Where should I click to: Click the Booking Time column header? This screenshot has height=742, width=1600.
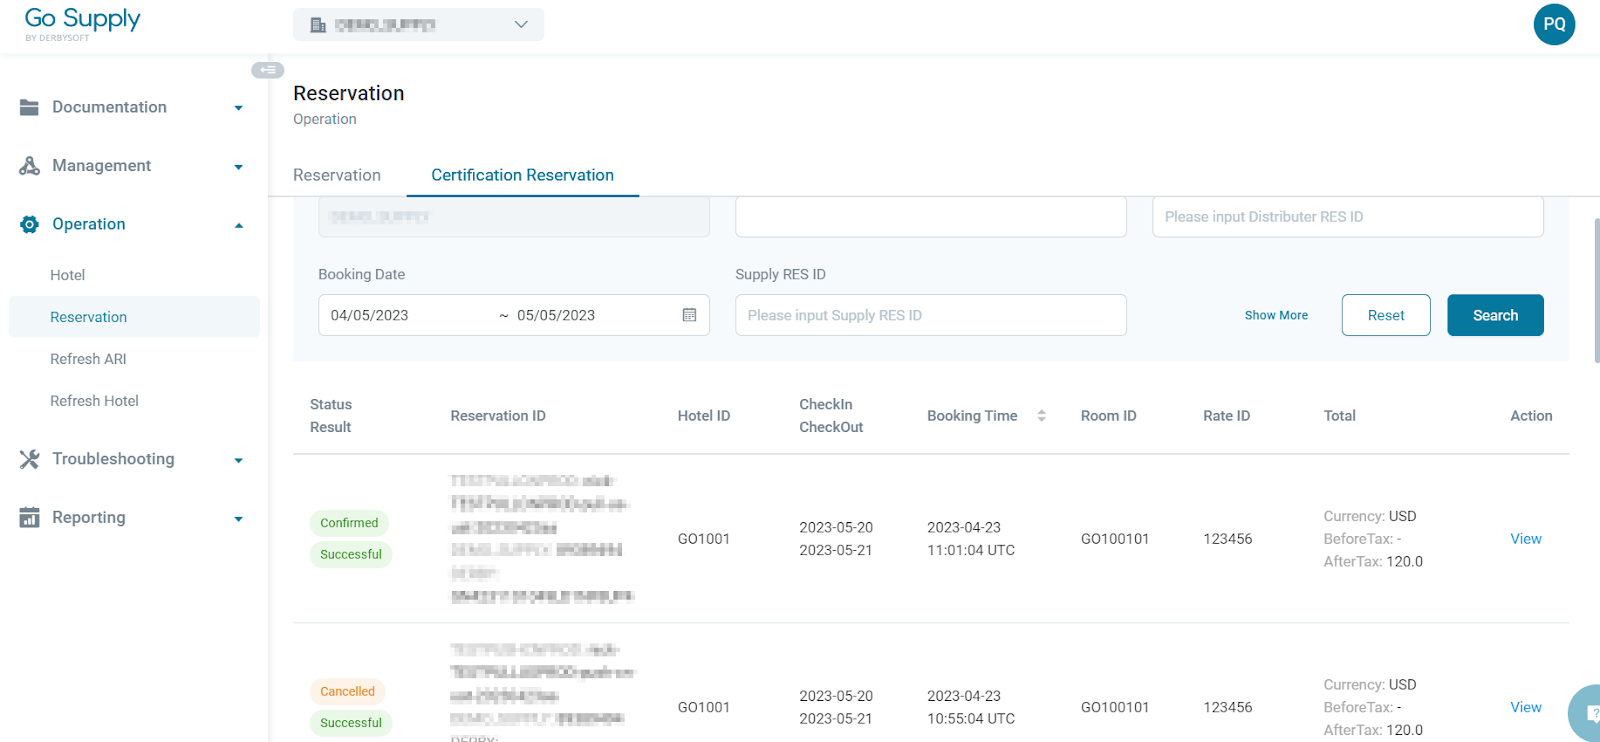(972, 416)
